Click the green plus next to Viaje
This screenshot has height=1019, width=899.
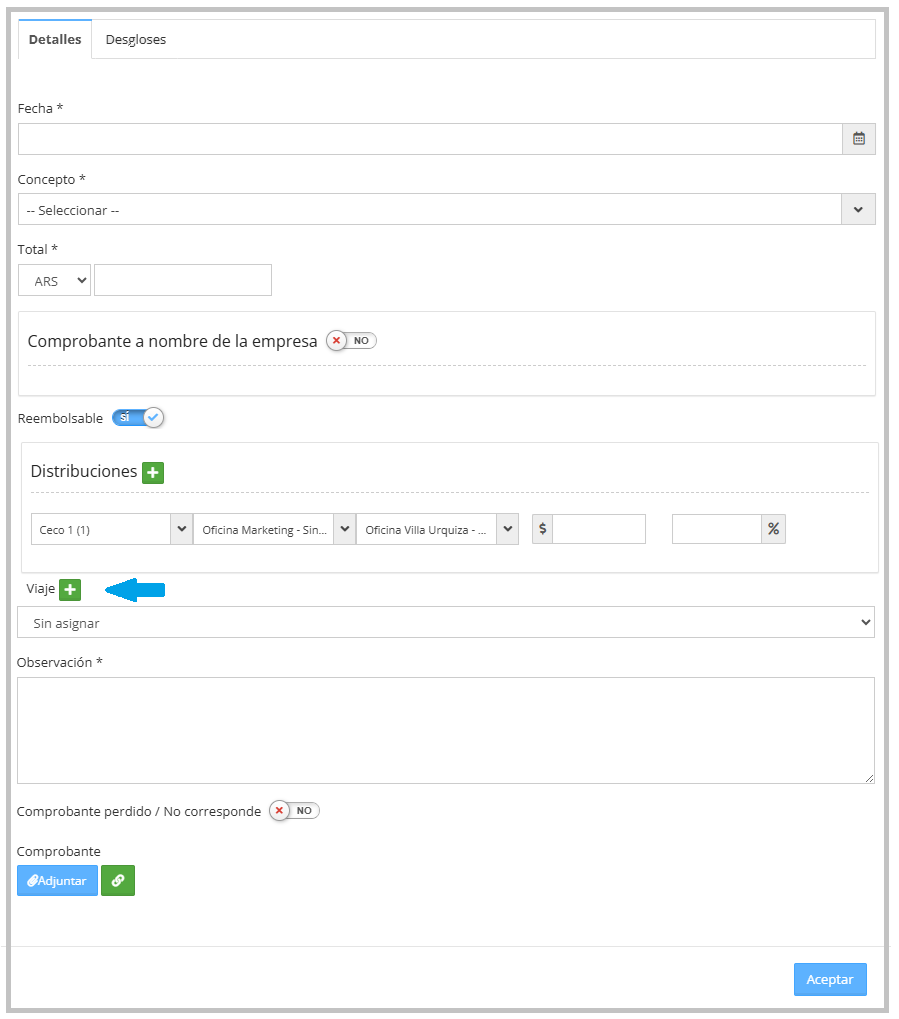tap(70, 590)
